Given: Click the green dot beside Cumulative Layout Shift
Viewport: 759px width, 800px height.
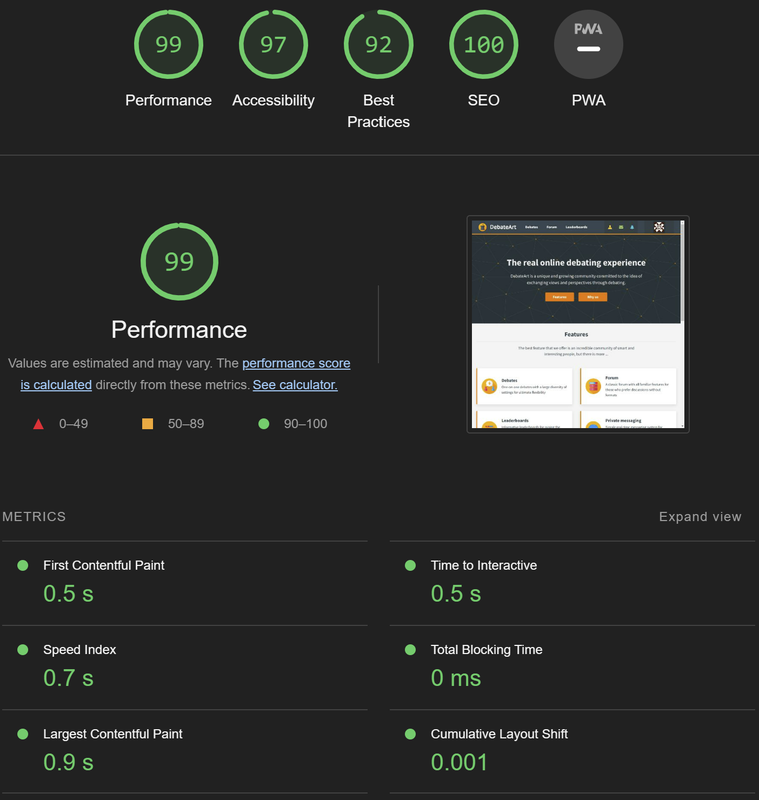Looking at the screenshot, I should [x=410, y=734].
